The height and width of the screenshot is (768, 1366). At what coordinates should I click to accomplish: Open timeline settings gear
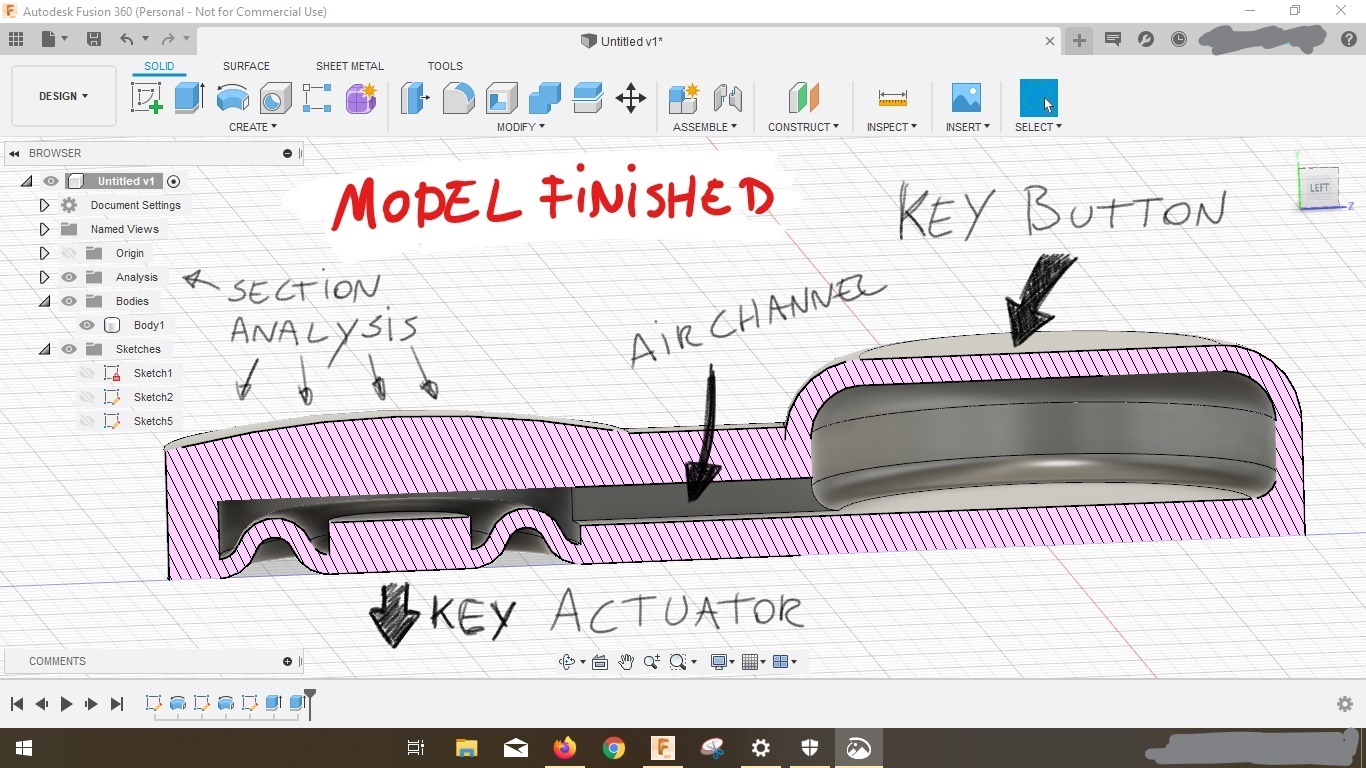point(1345,704)
